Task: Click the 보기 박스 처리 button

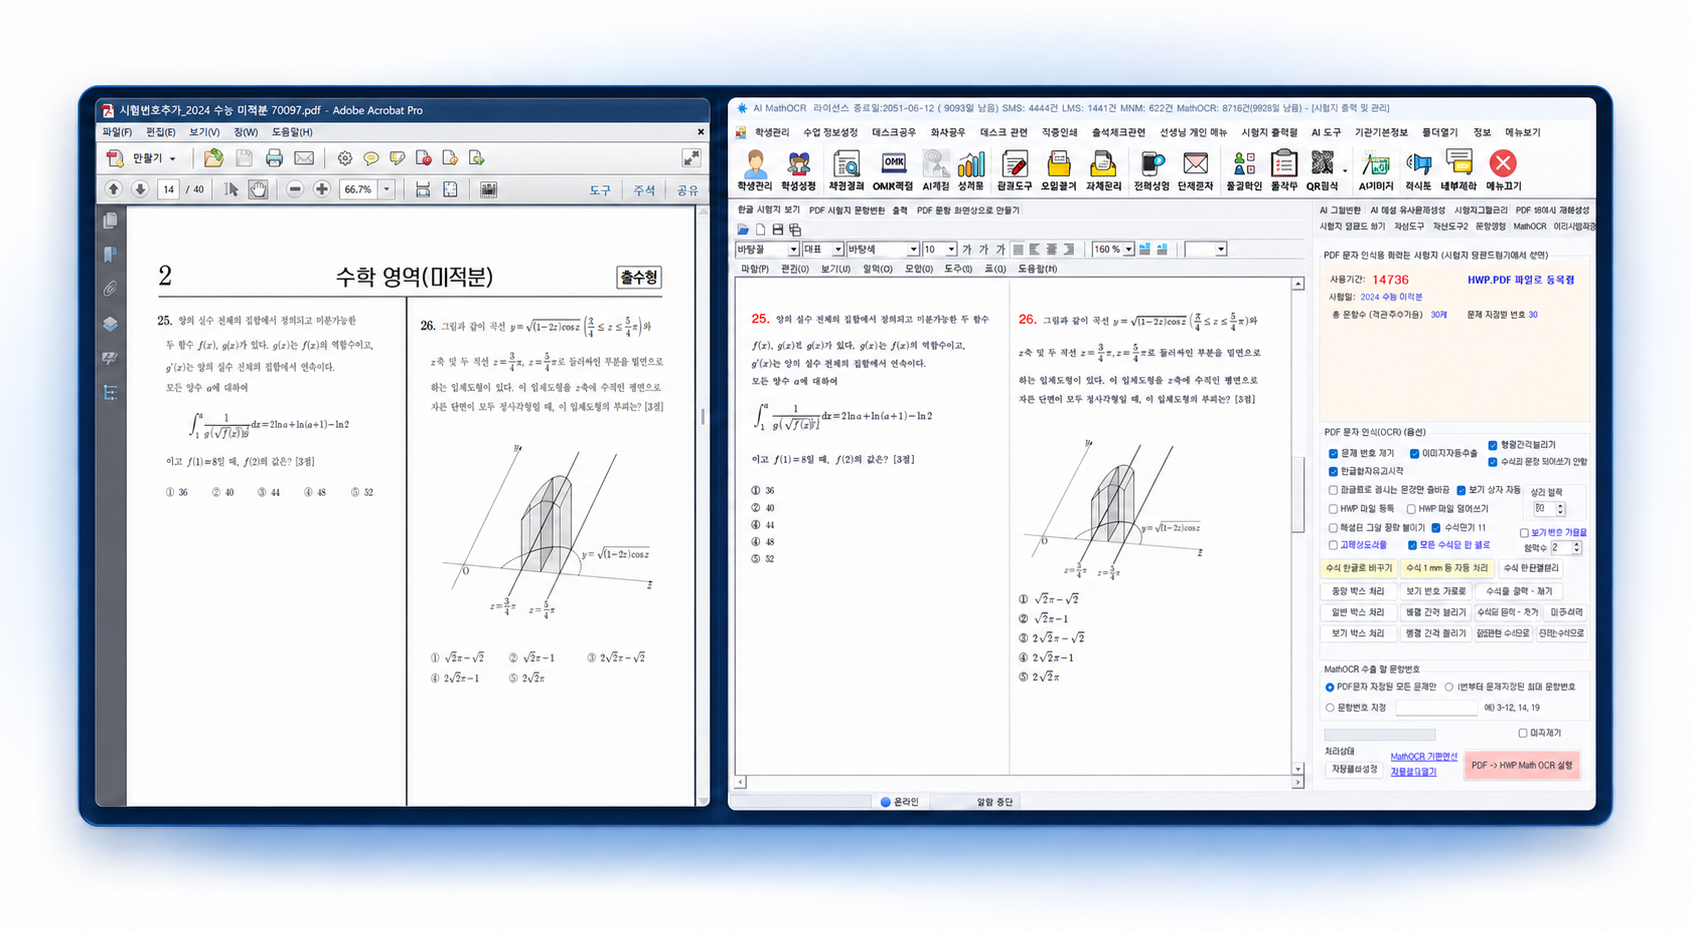Action: 1357,633
